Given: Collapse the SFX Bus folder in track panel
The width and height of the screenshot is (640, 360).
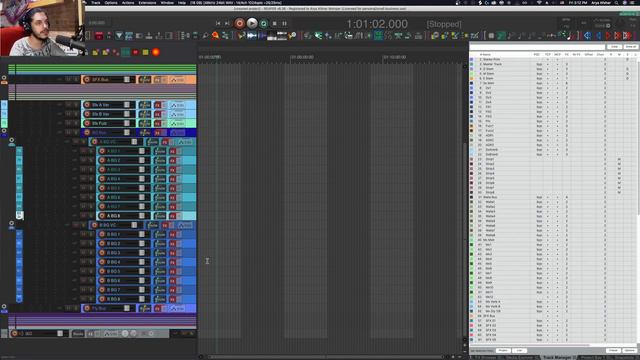Looking at the screenshot, I should point(4,78).
